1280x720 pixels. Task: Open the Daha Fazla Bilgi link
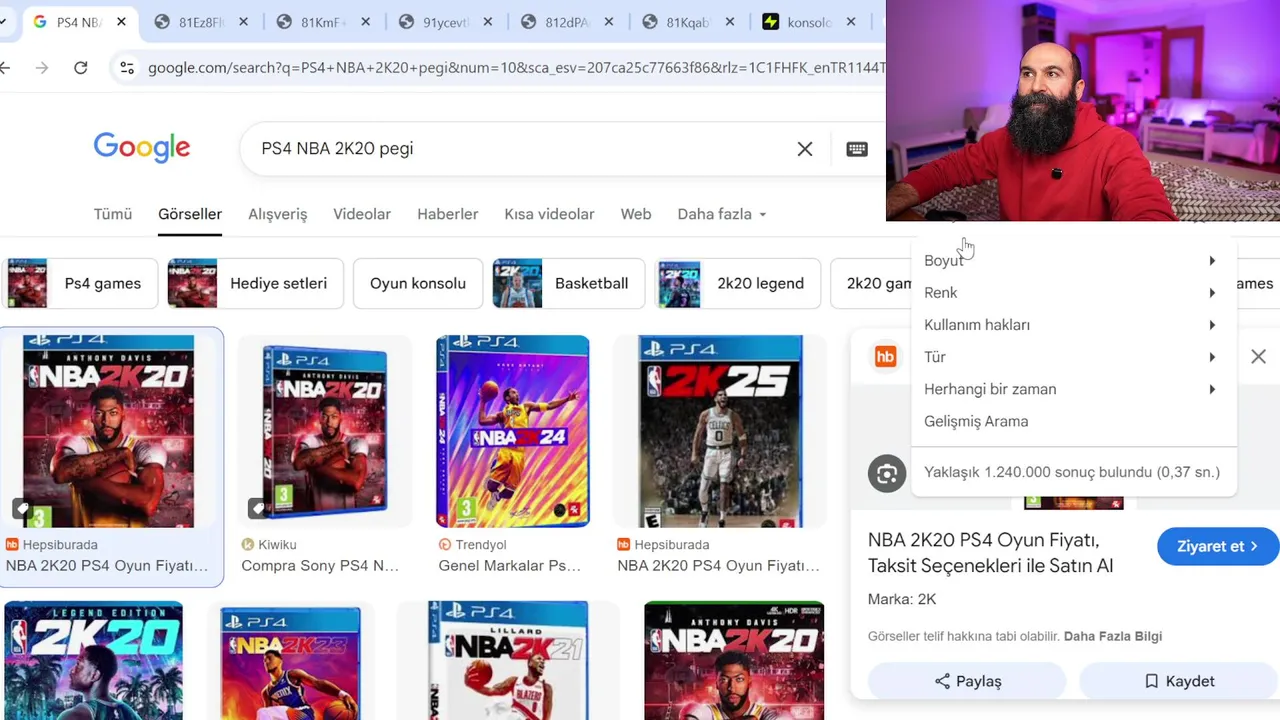[x=1113, y=636]
